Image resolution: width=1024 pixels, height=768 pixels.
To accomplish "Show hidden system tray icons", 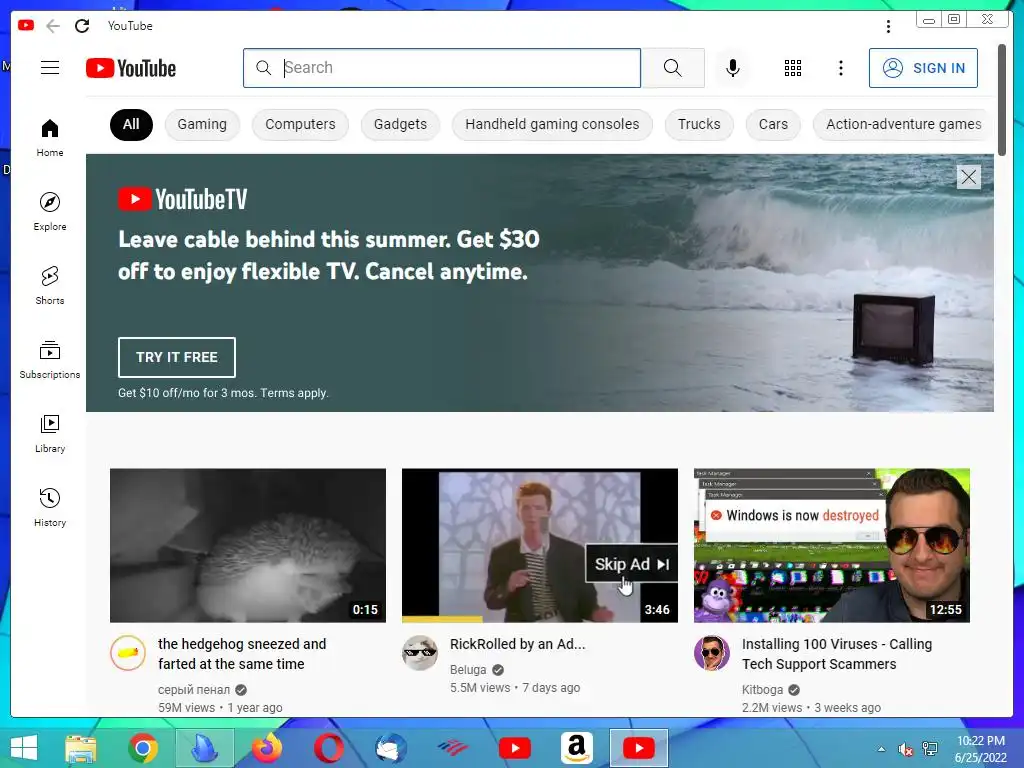I will [x=882, y=749].
